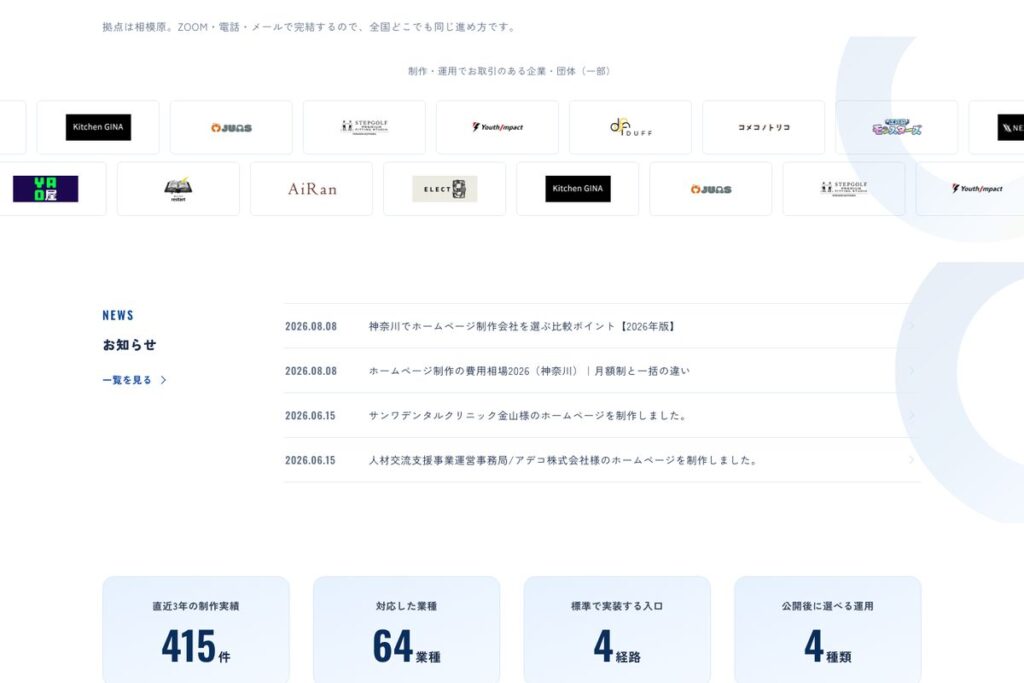The image size is (1024, 683).
Task: Click the date 2026.06.15 on the アデコ株式会社 row
Action: 310,460
